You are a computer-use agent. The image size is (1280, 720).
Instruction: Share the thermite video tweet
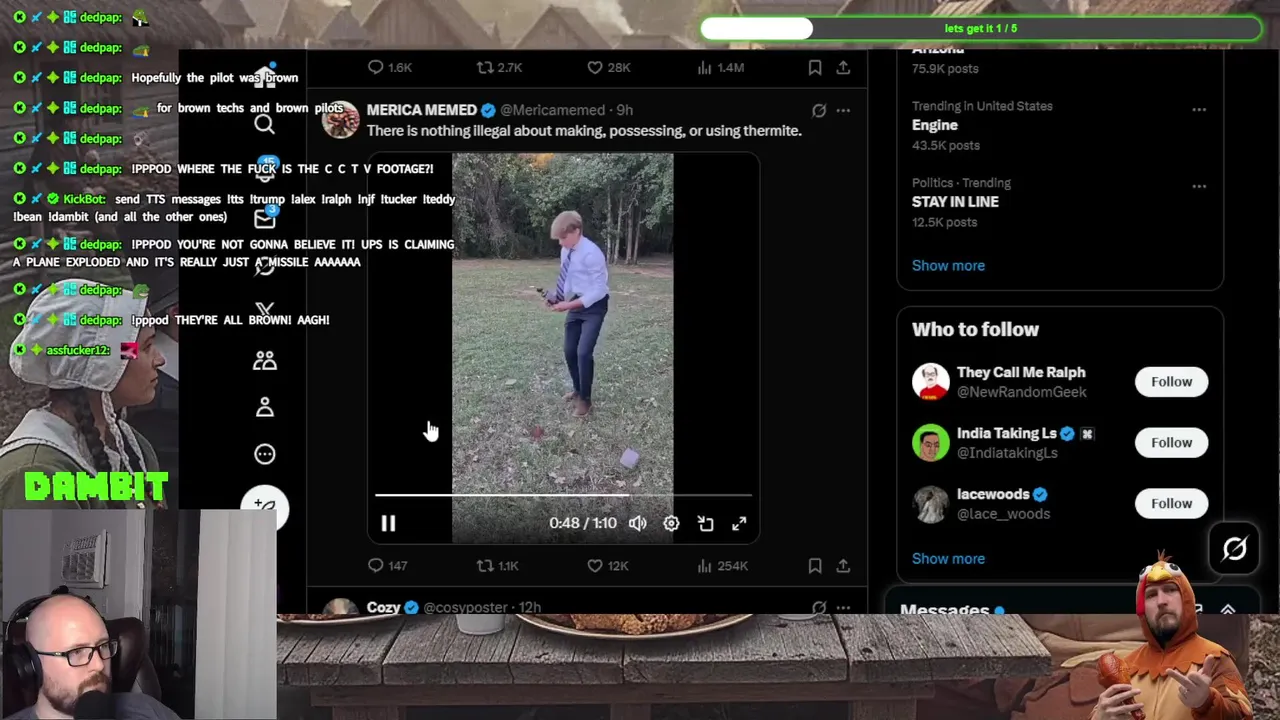coord(843,565)
